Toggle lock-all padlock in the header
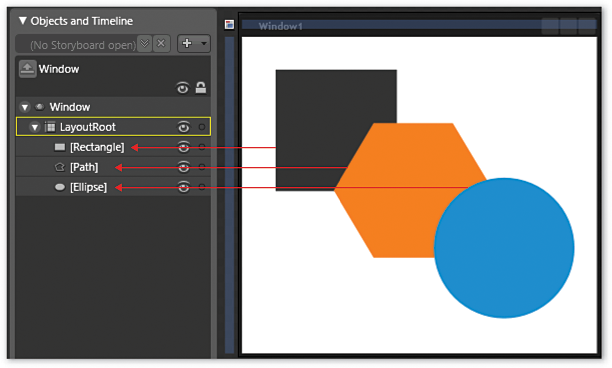 tap(201, 88)
